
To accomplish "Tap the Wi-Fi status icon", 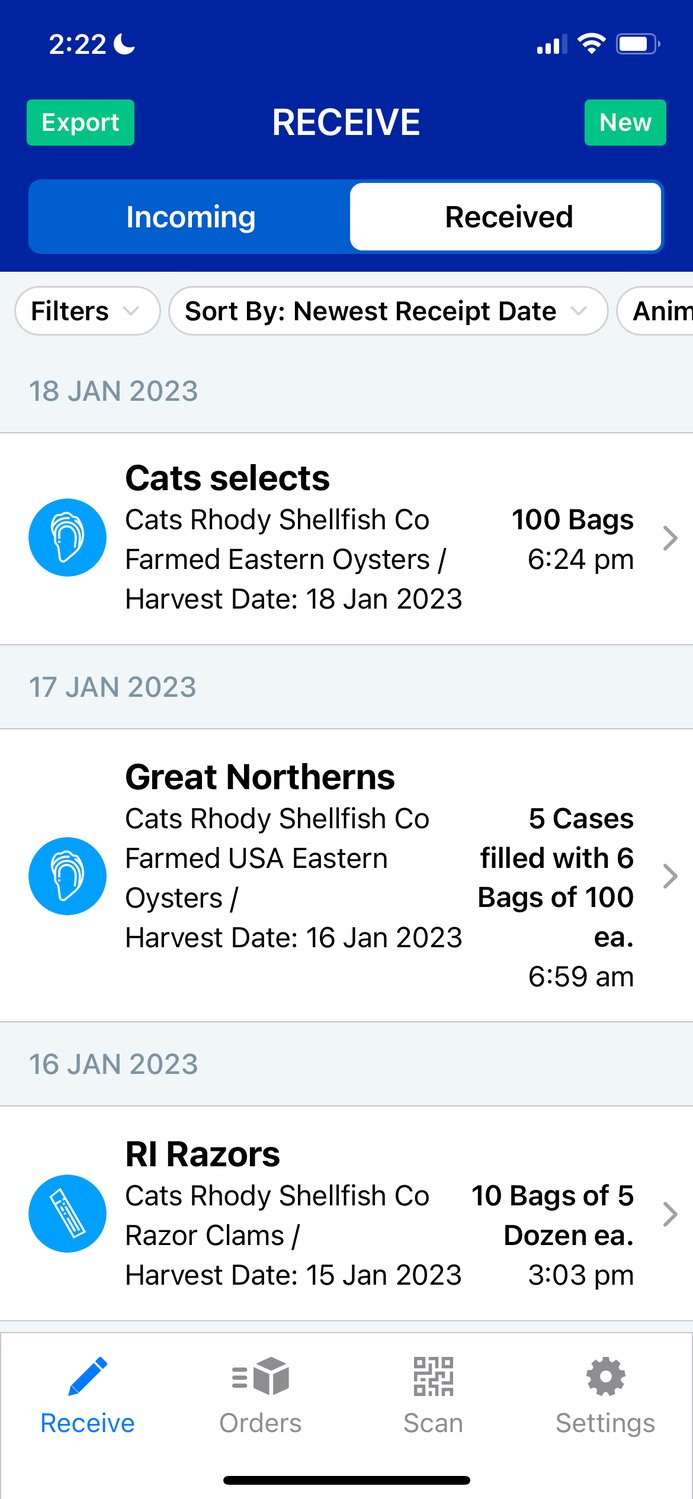I will coord(591,44).
